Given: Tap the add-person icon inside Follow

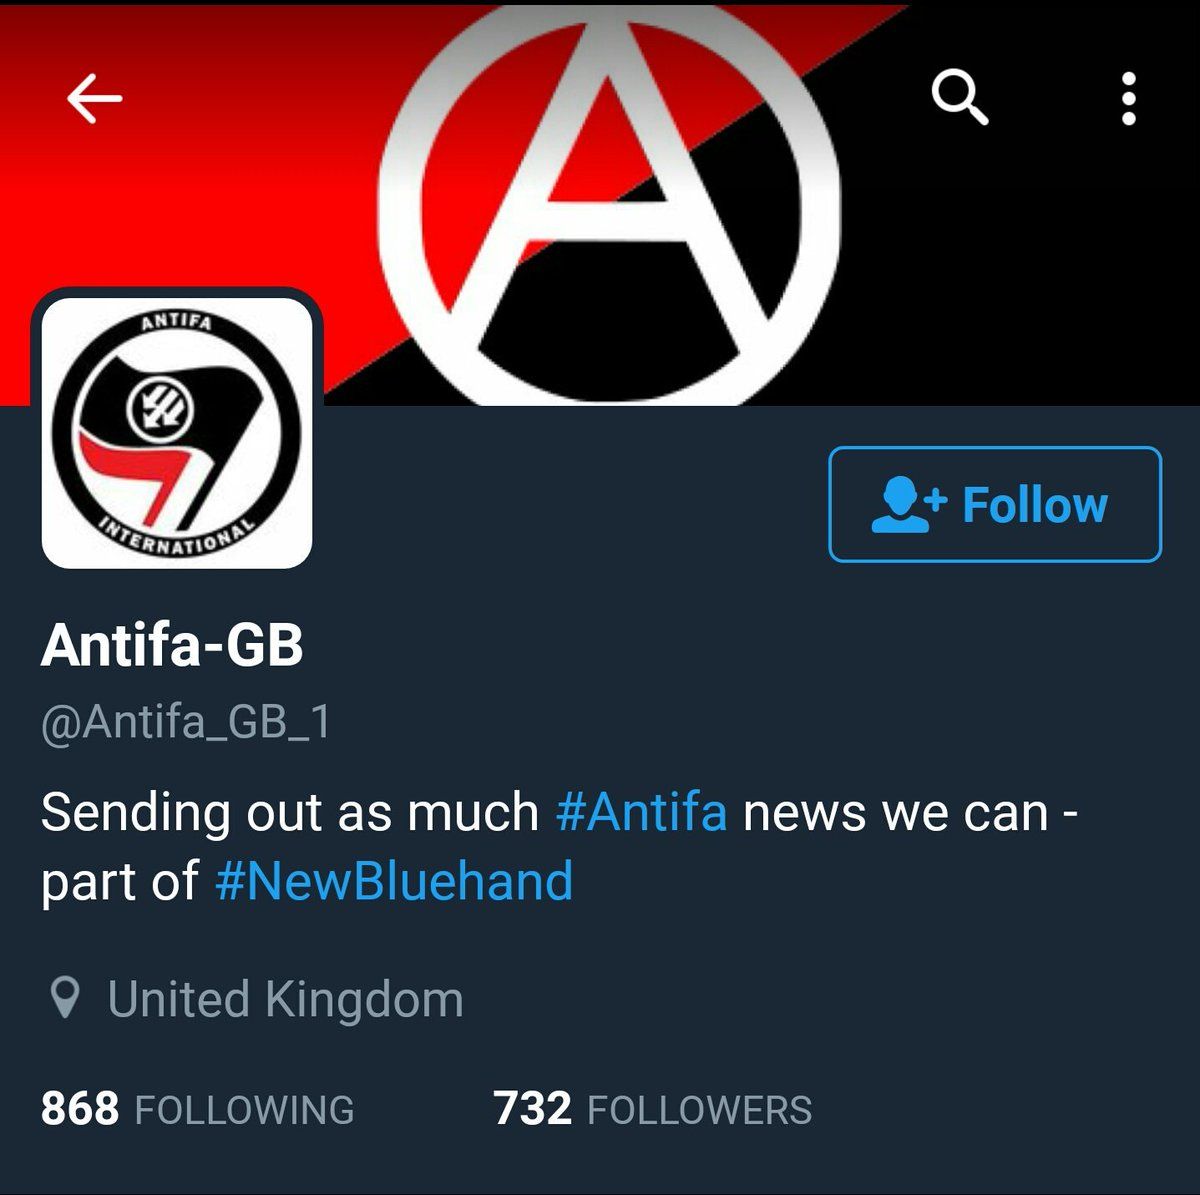Looking at the screenshot, I should tap(908, 504).
